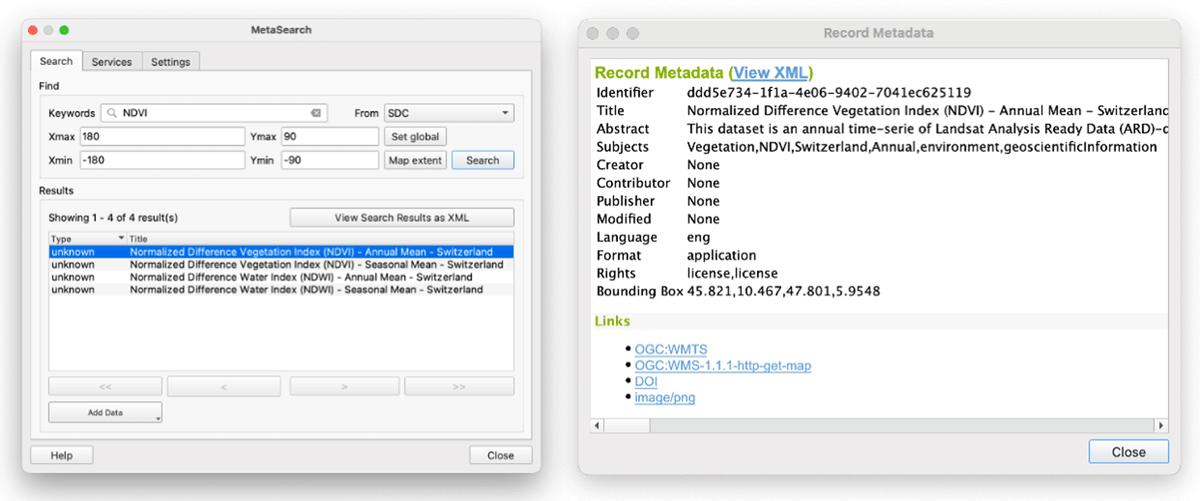Click View Search Results as XML
Image resolution: width=1200 pixels, height=501 pixels.
pyautogui.click(x=401, y=218)
